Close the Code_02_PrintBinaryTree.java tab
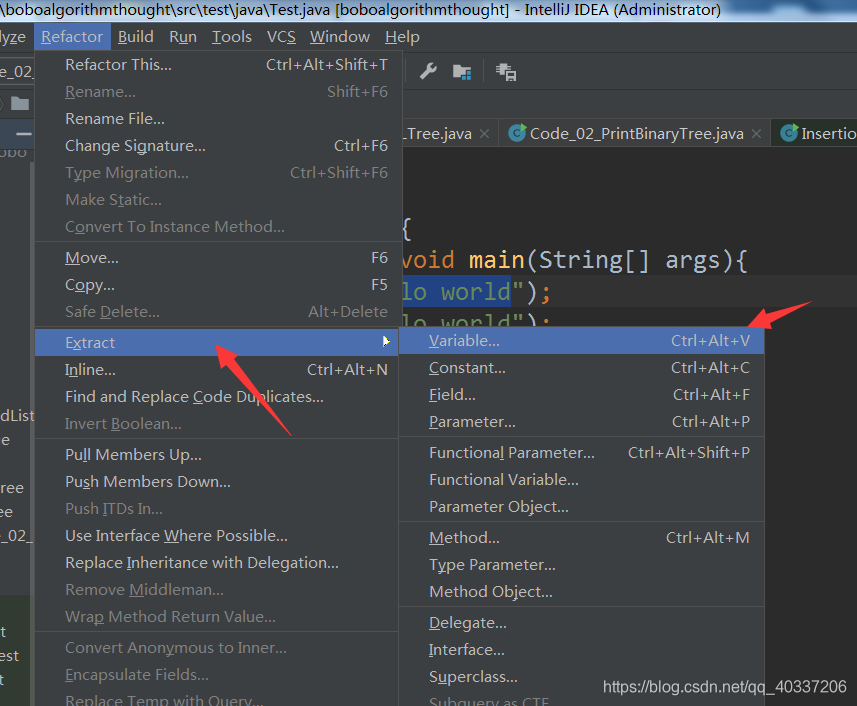Viewport: 857px width, 706px height. pyautogui.click(x=756, y=133)
